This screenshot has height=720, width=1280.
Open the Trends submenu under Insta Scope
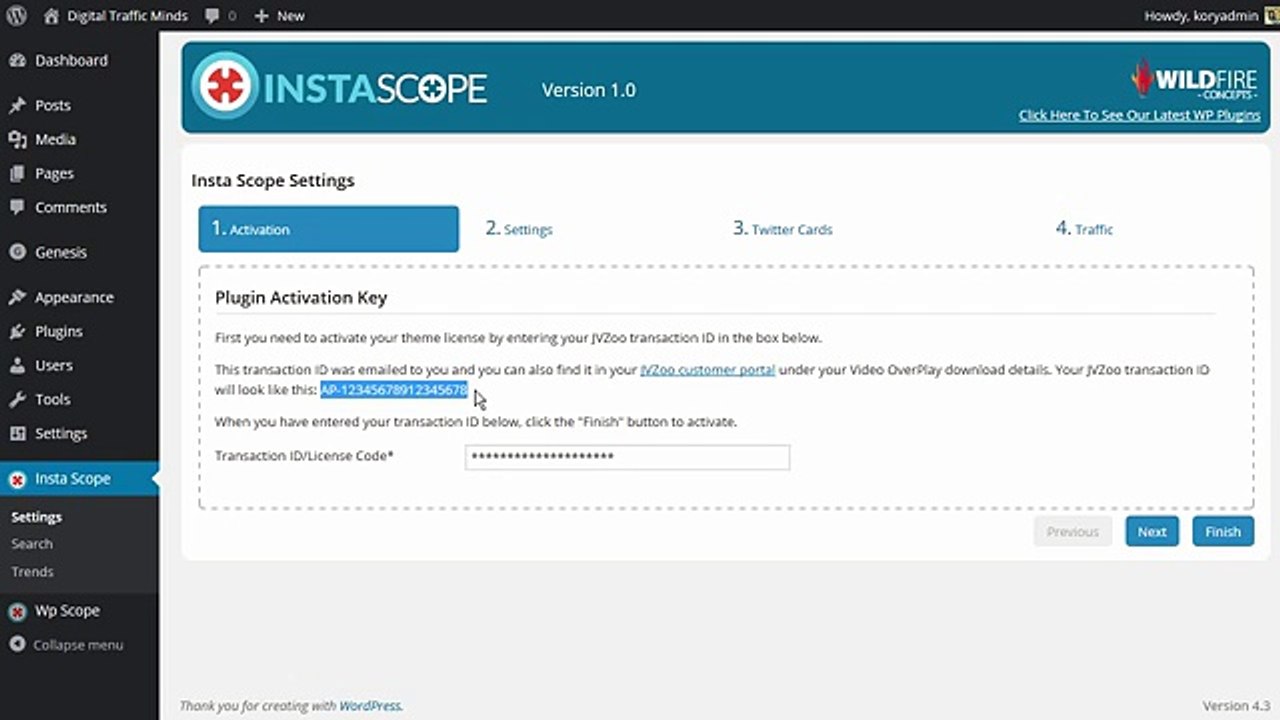click(32, 572)
